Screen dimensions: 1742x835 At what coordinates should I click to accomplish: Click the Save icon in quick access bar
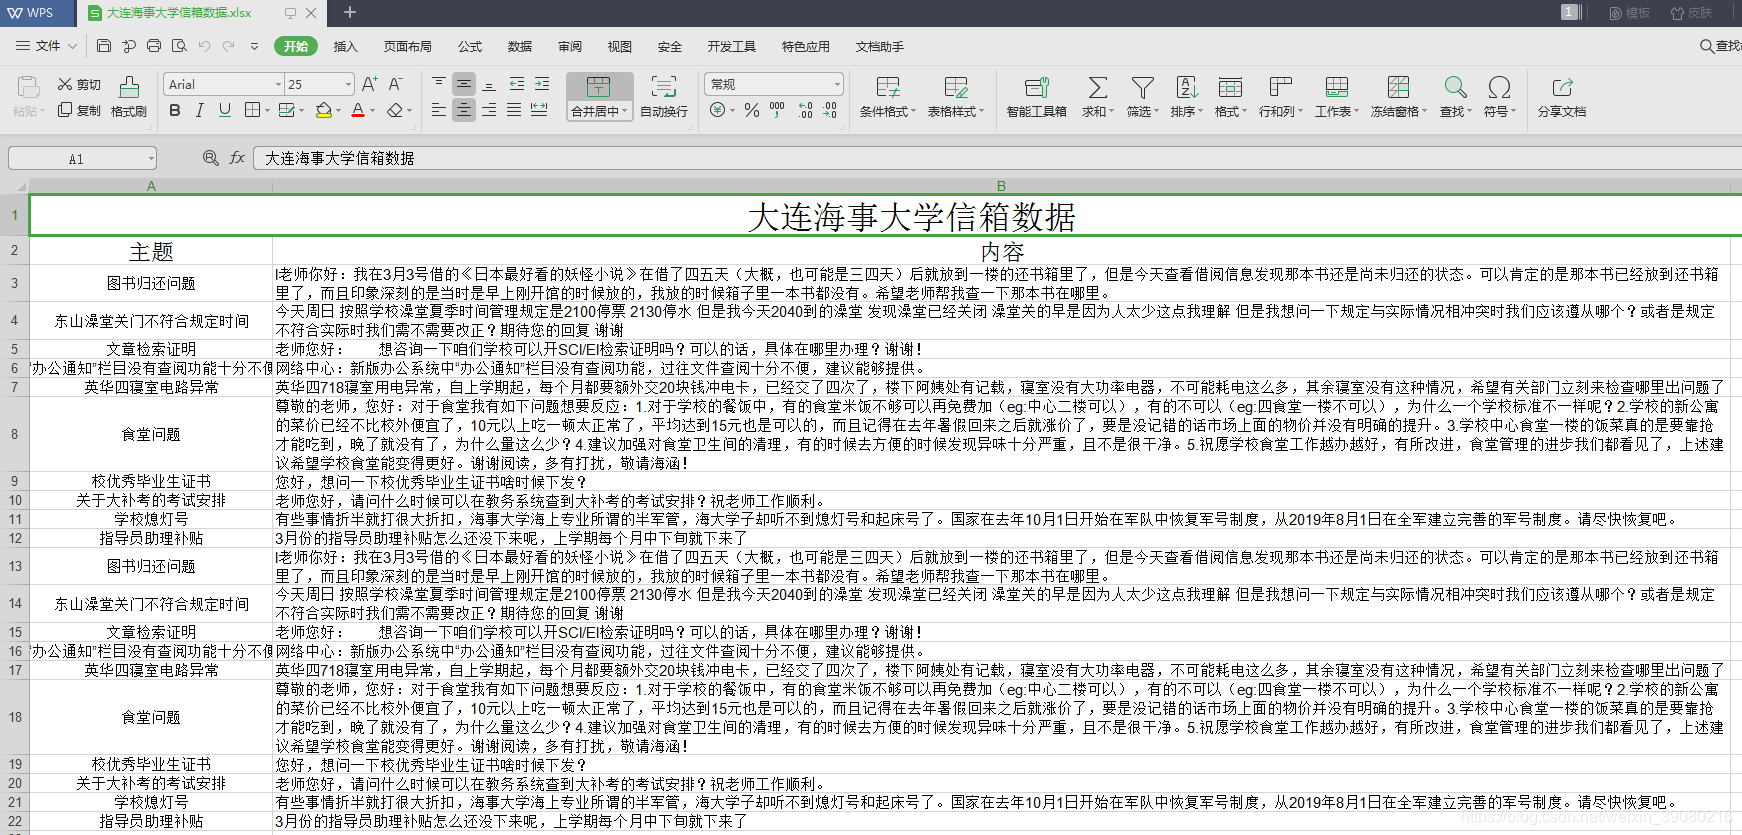(104, 46)
